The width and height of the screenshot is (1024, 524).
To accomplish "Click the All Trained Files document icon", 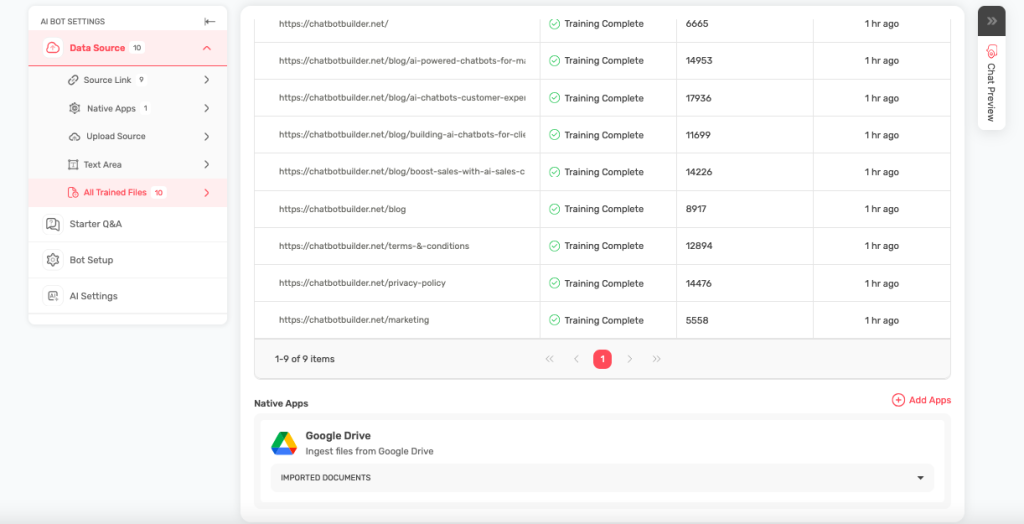I will 73,193.
